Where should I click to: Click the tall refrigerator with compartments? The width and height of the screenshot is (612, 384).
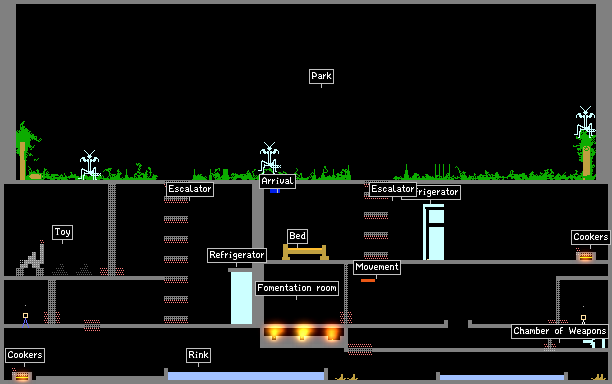tap(434, 232)
